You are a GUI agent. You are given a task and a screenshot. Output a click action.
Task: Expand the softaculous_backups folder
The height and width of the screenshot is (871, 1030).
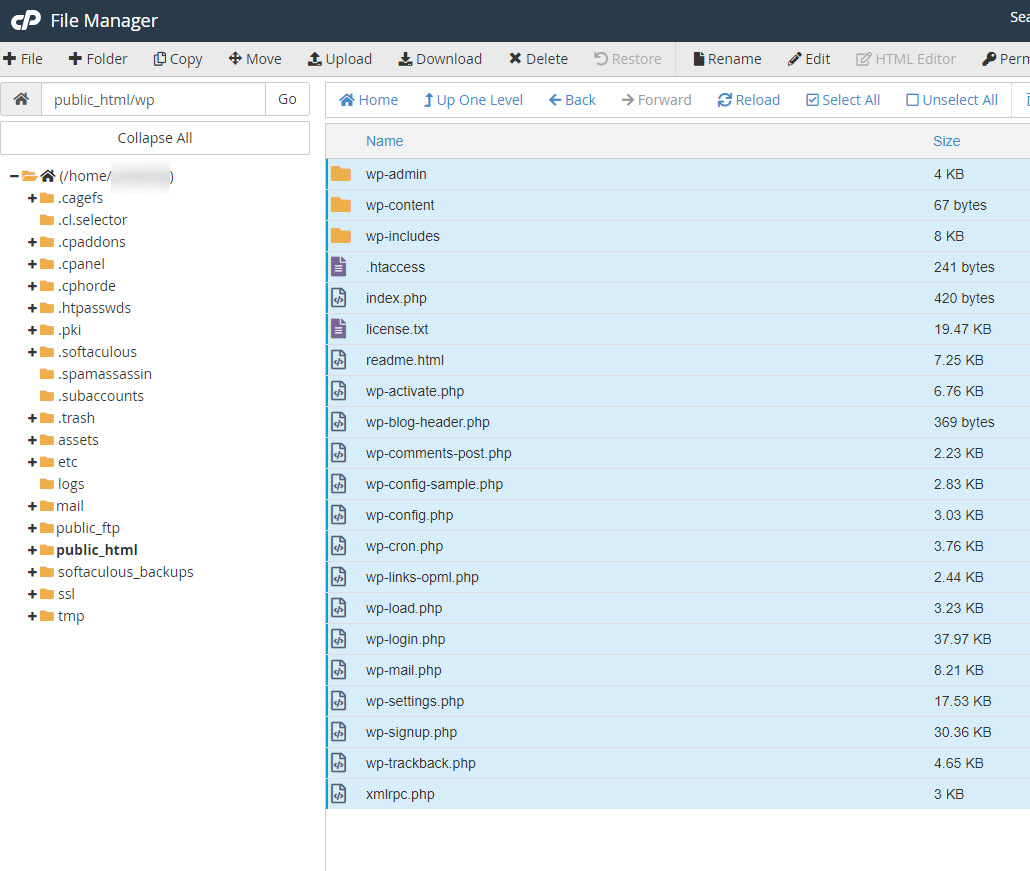[x=32, y=572]
